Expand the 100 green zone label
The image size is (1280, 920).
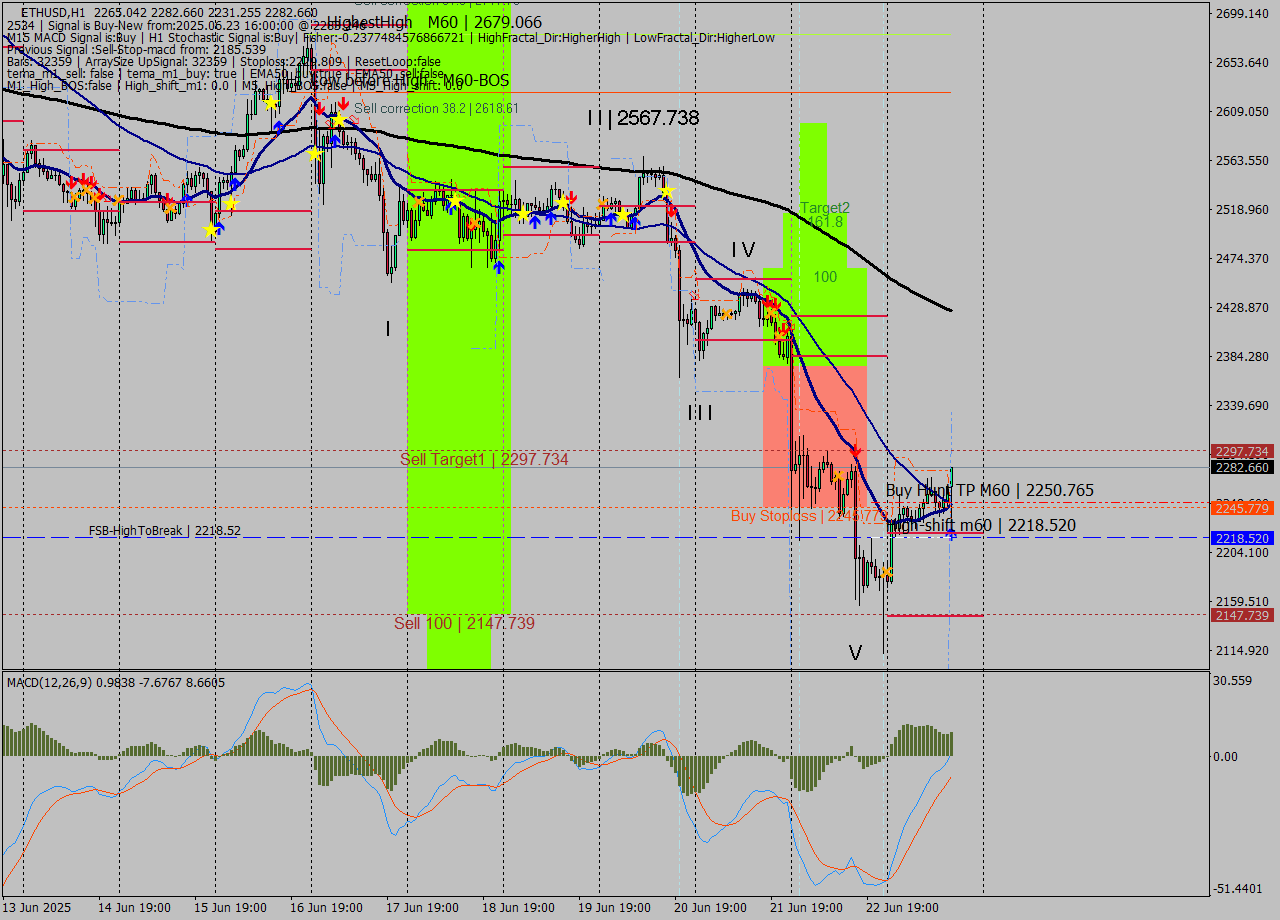(x=823, y=276)
